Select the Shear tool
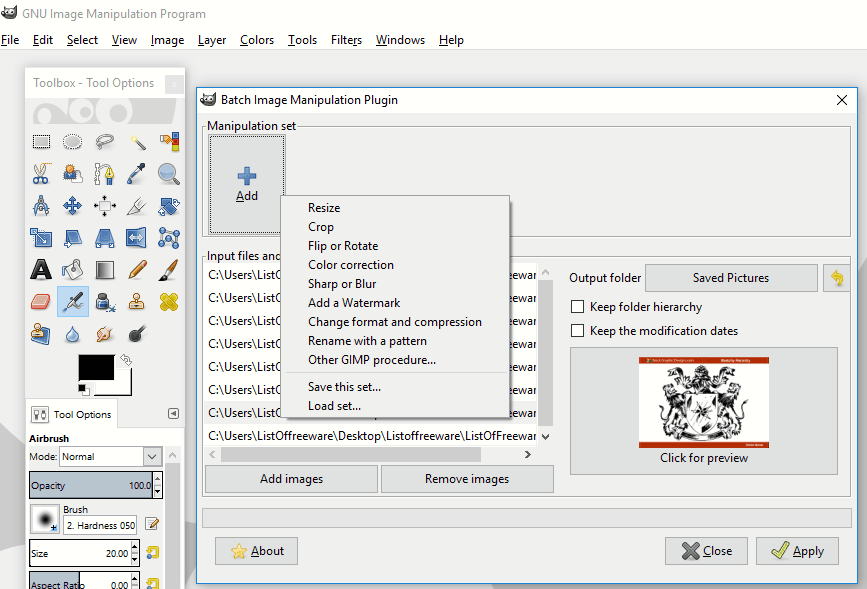Screen dimensions: 867x589 (72, 238)
